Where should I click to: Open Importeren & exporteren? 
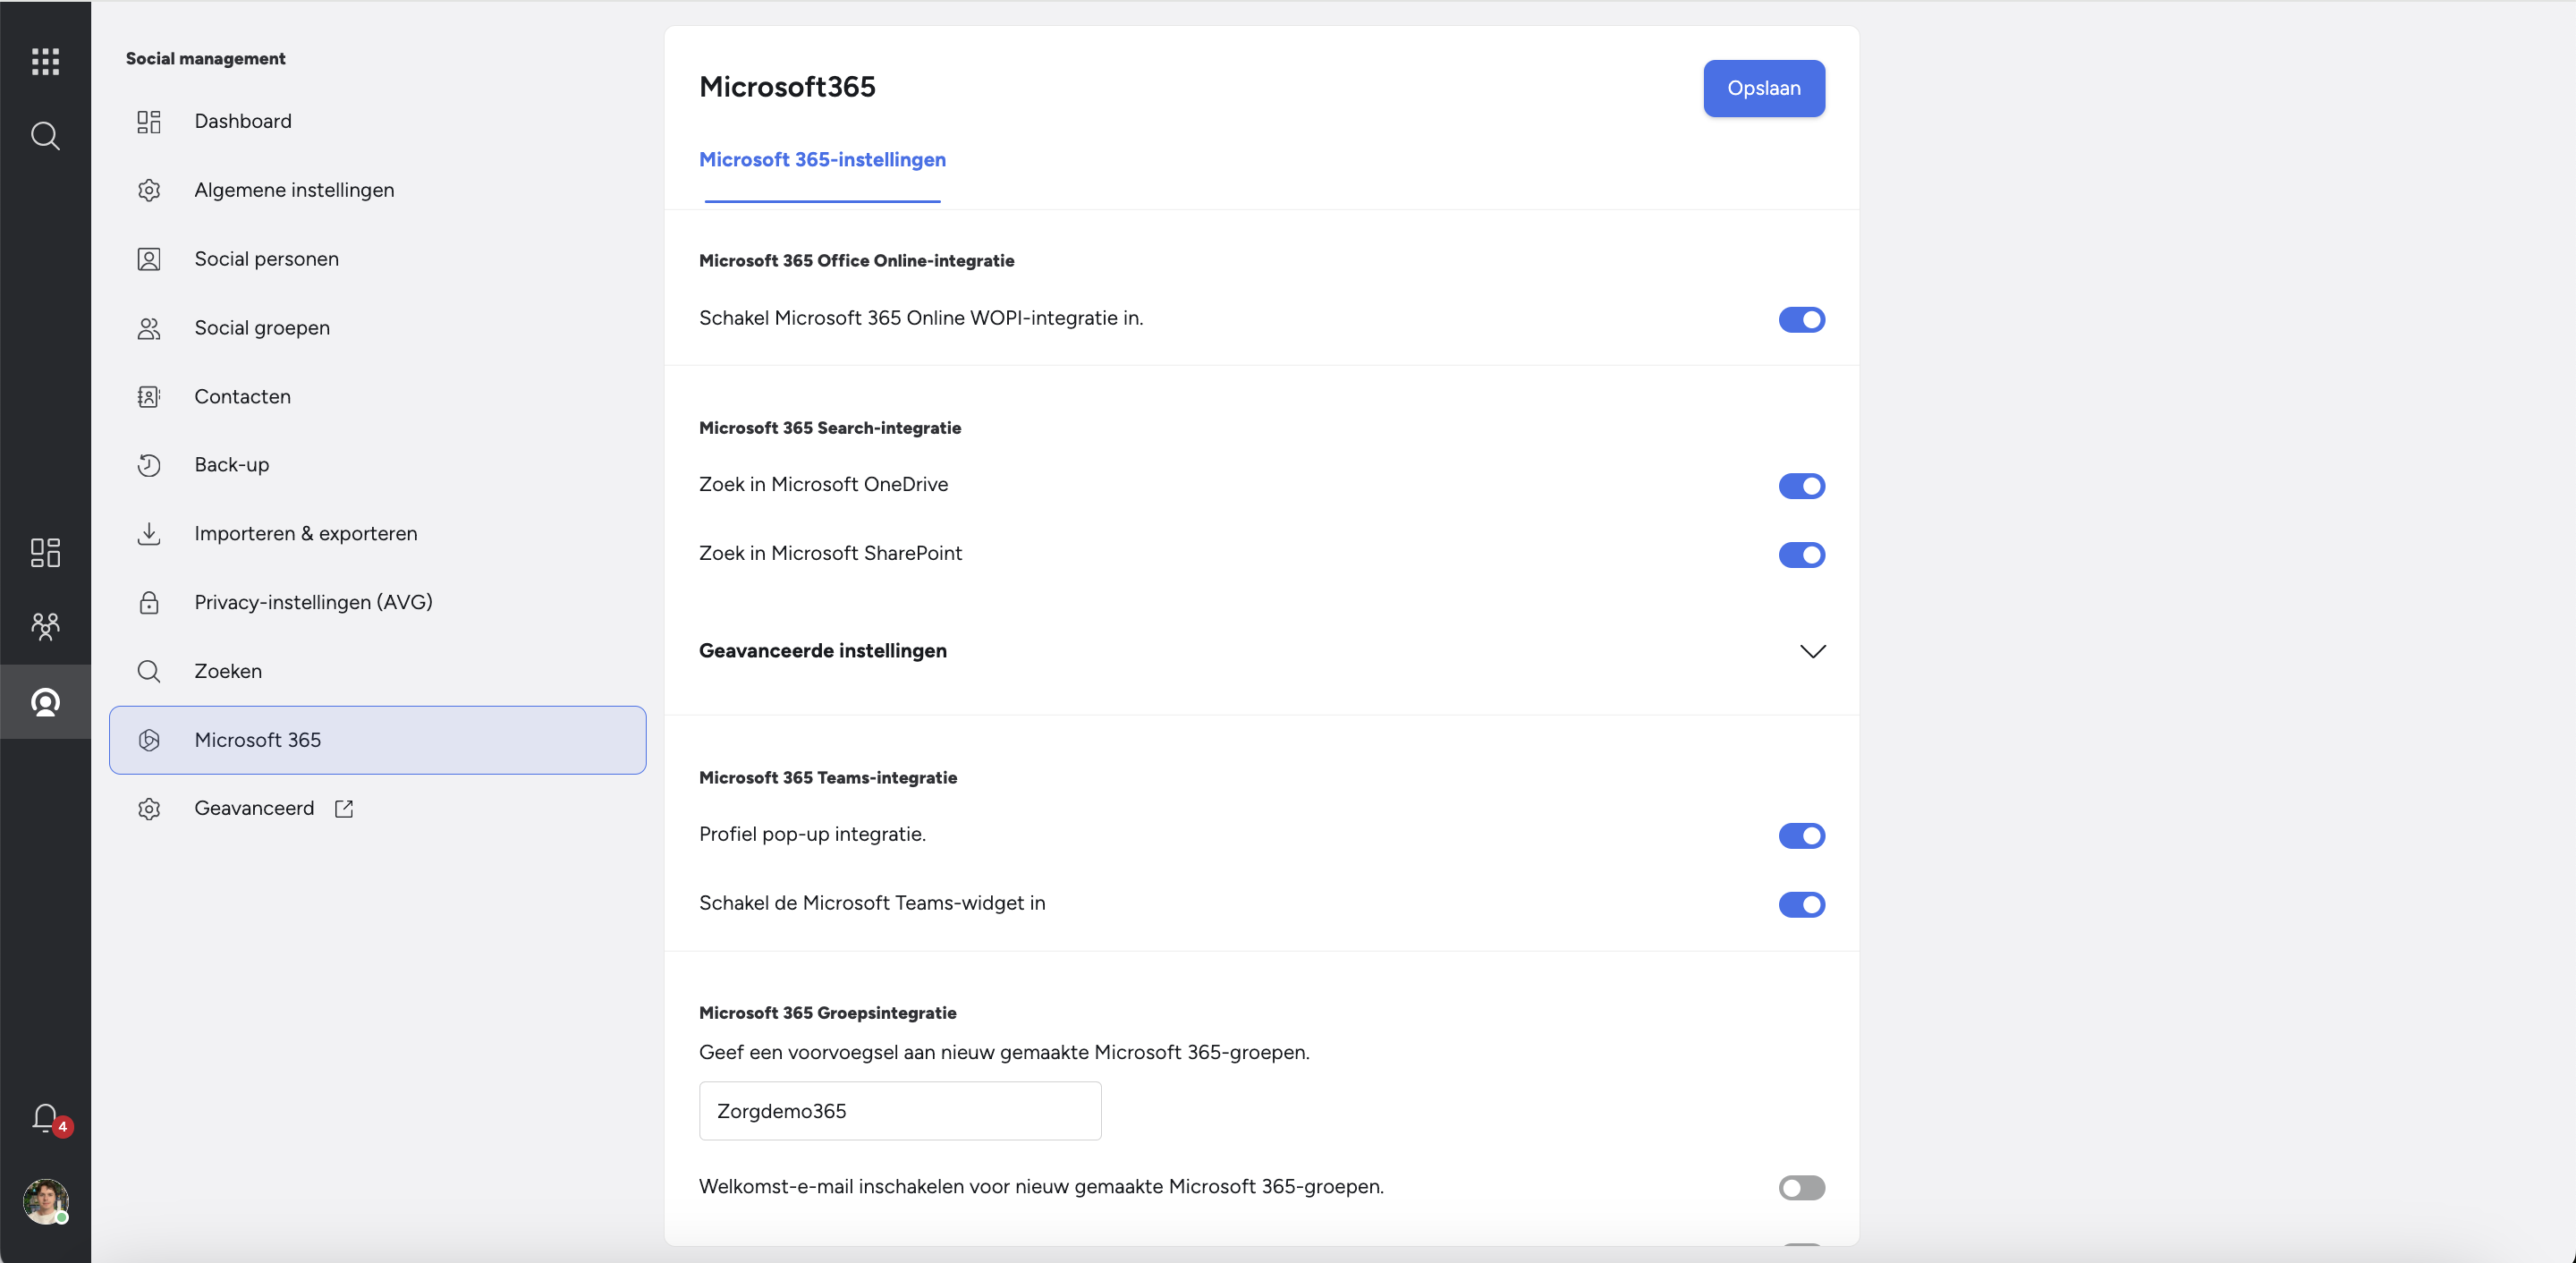[377, 534]
